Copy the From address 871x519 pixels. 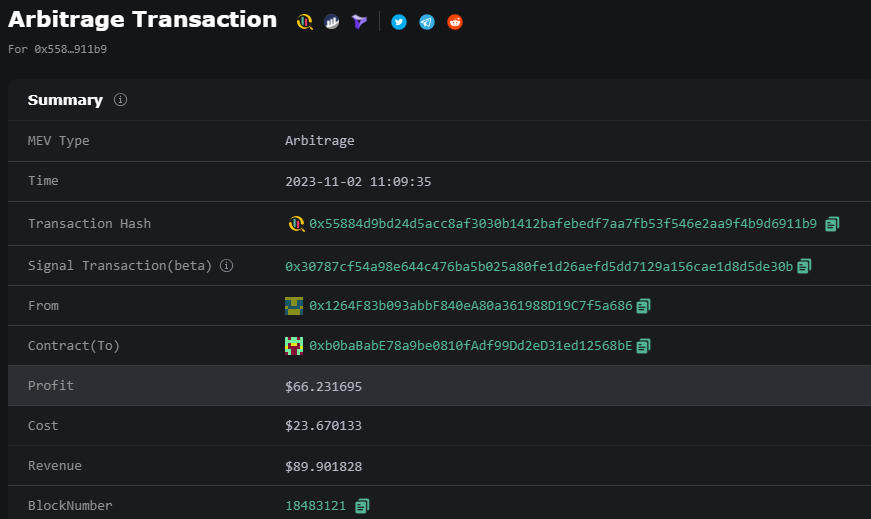click(644, 306)
